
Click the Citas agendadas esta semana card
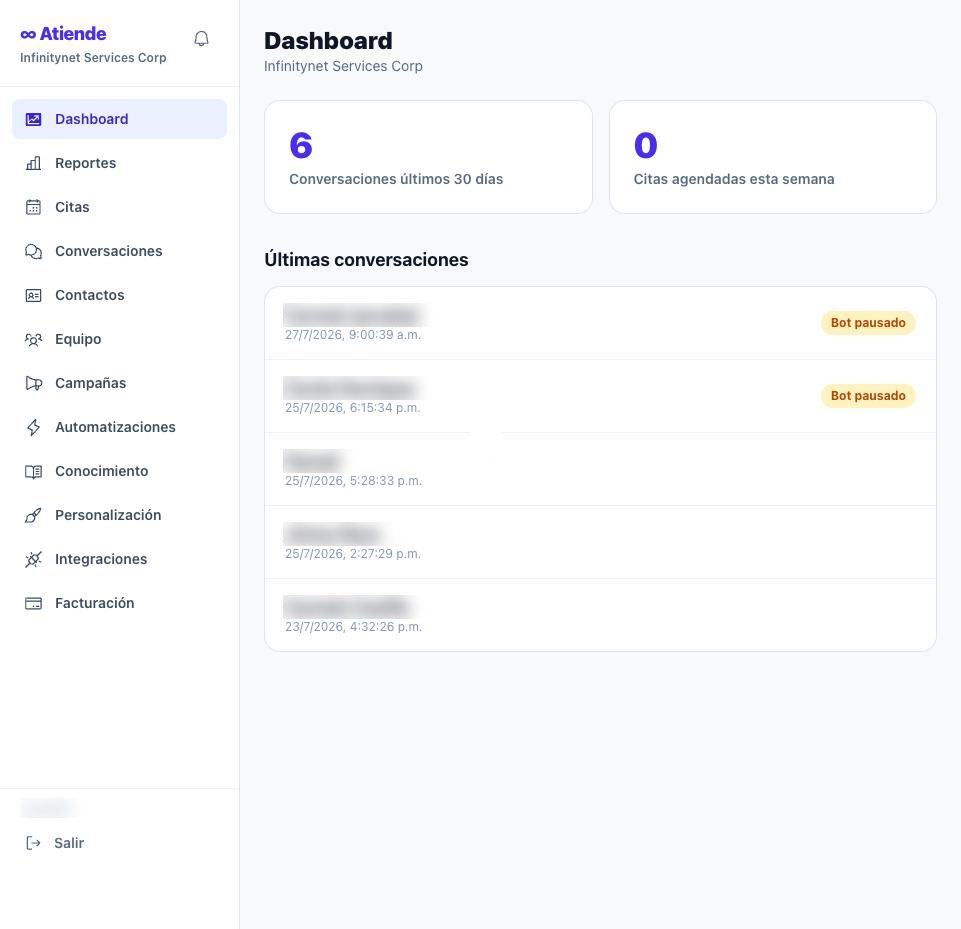(773, 157)
